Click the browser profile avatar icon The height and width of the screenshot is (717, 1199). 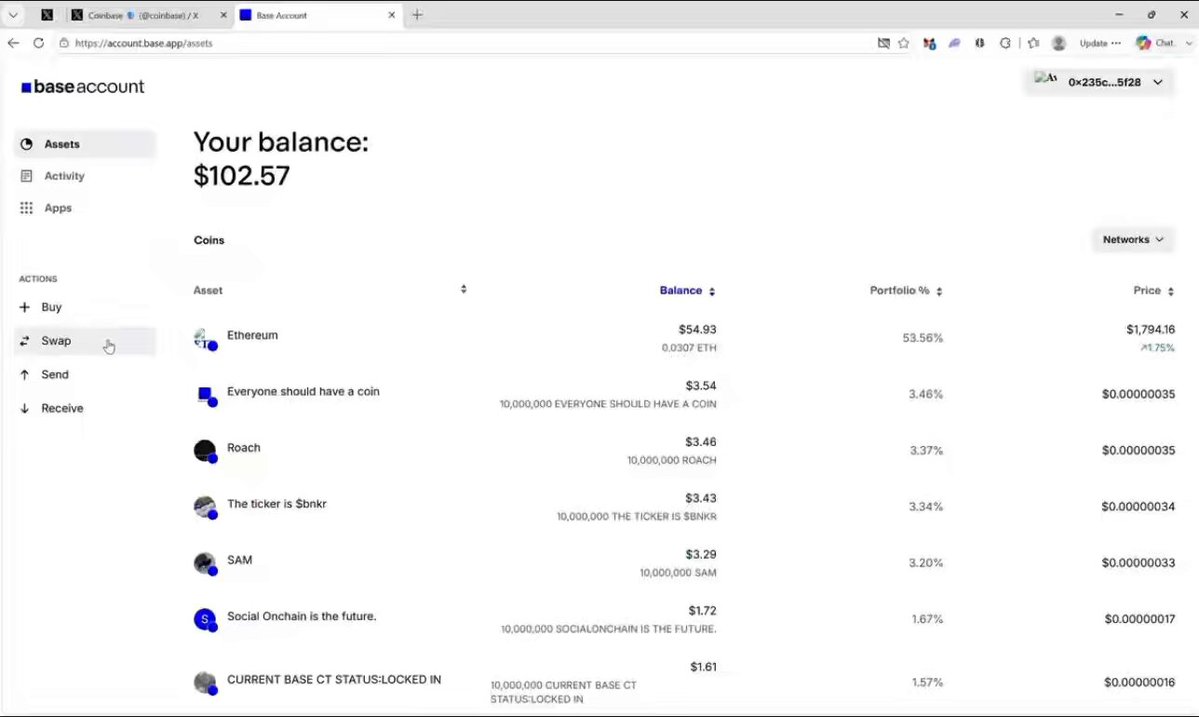1059,44
